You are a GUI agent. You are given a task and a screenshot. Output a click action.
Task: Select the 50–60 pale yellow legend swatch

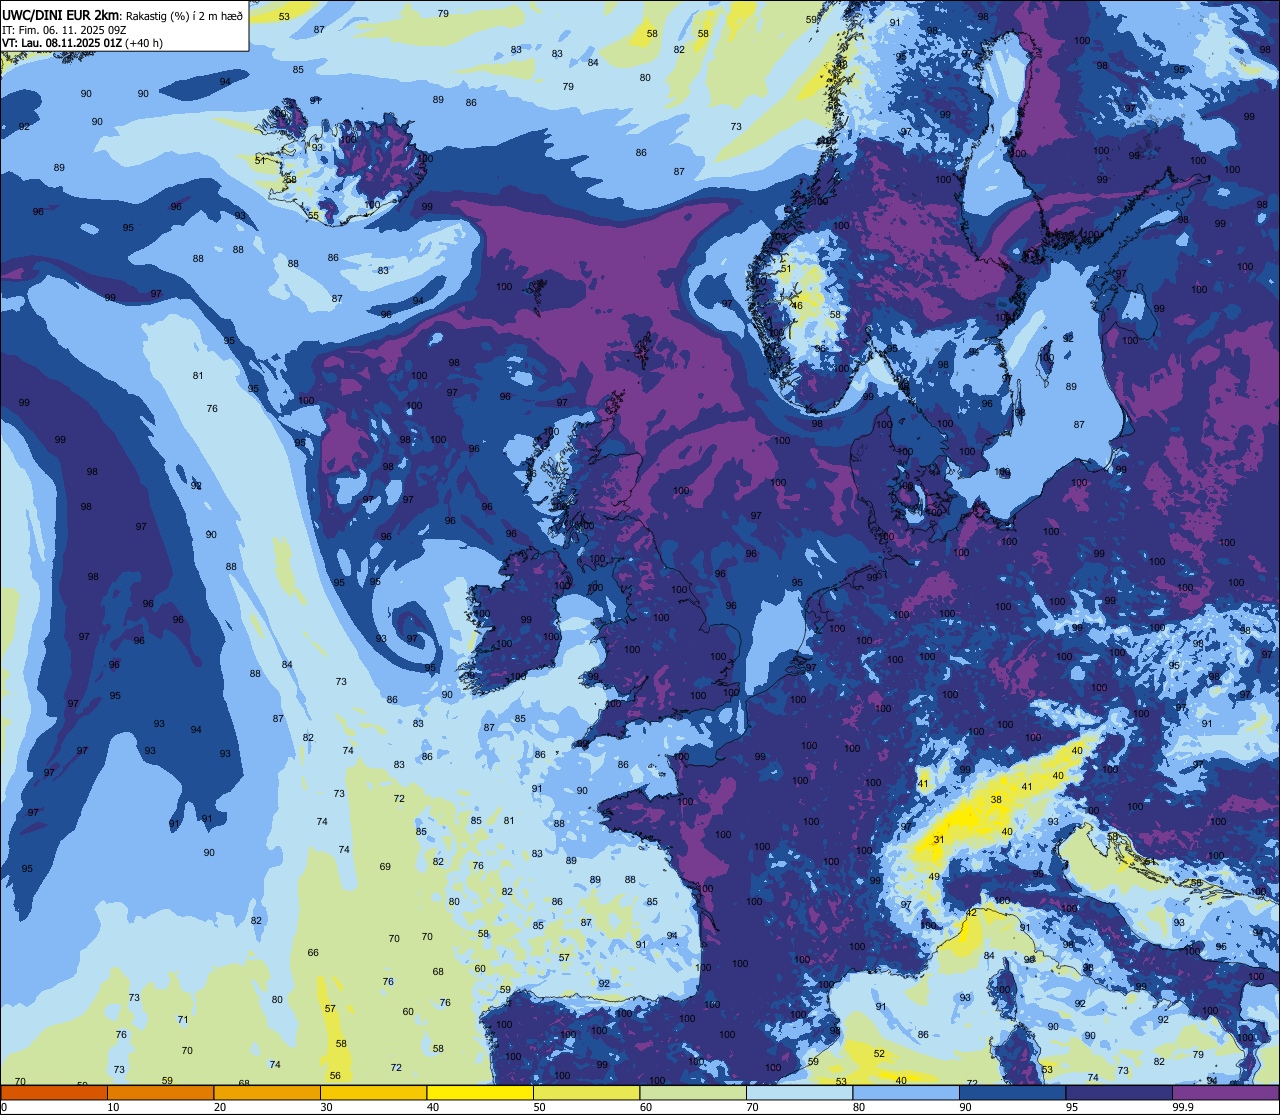point(586,1092)
